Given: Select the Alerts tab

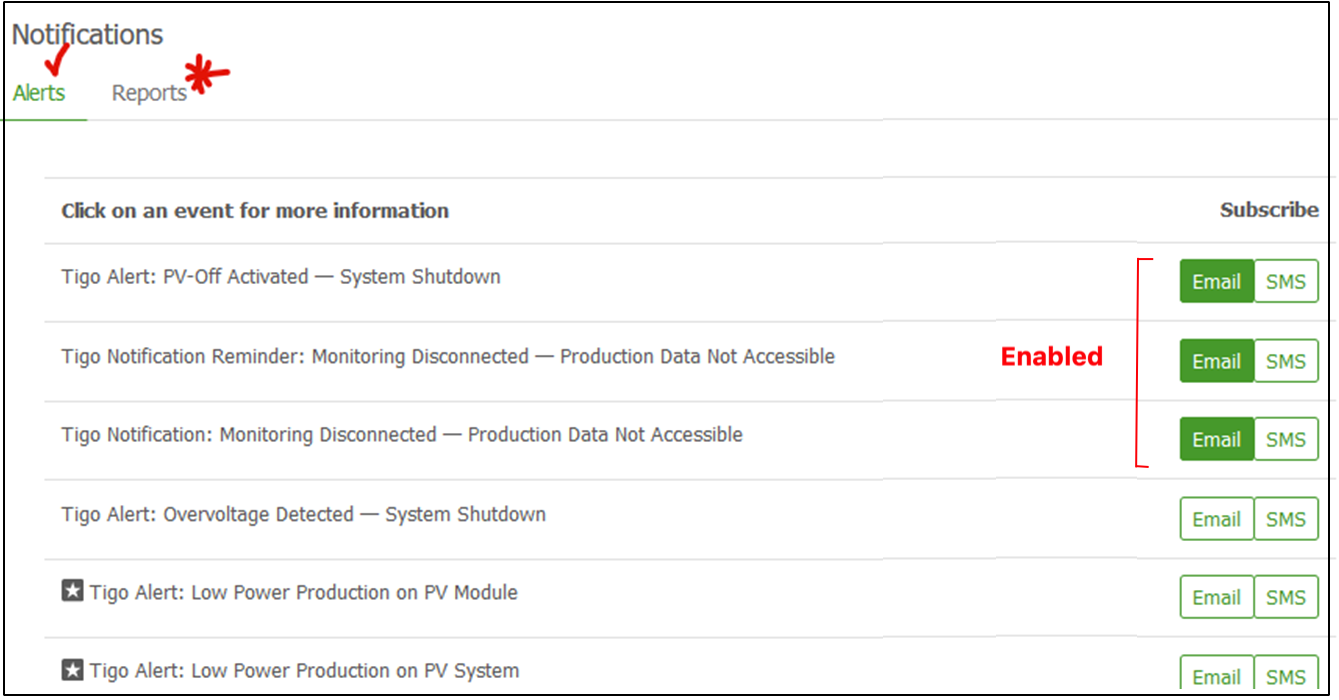Looking at the screenshot, I should coord(39,93).
